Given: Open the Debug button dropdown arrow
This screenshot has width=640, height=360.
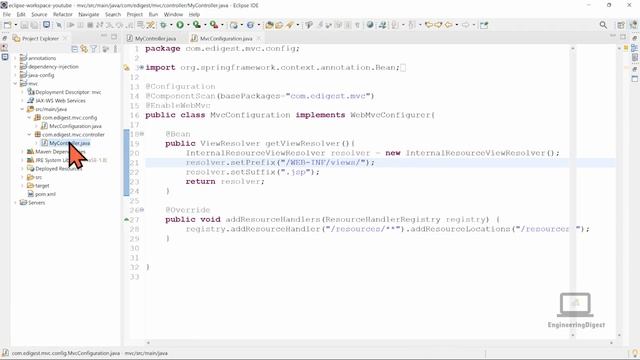Looking at the screenshot, I should [x=171, y=25].
